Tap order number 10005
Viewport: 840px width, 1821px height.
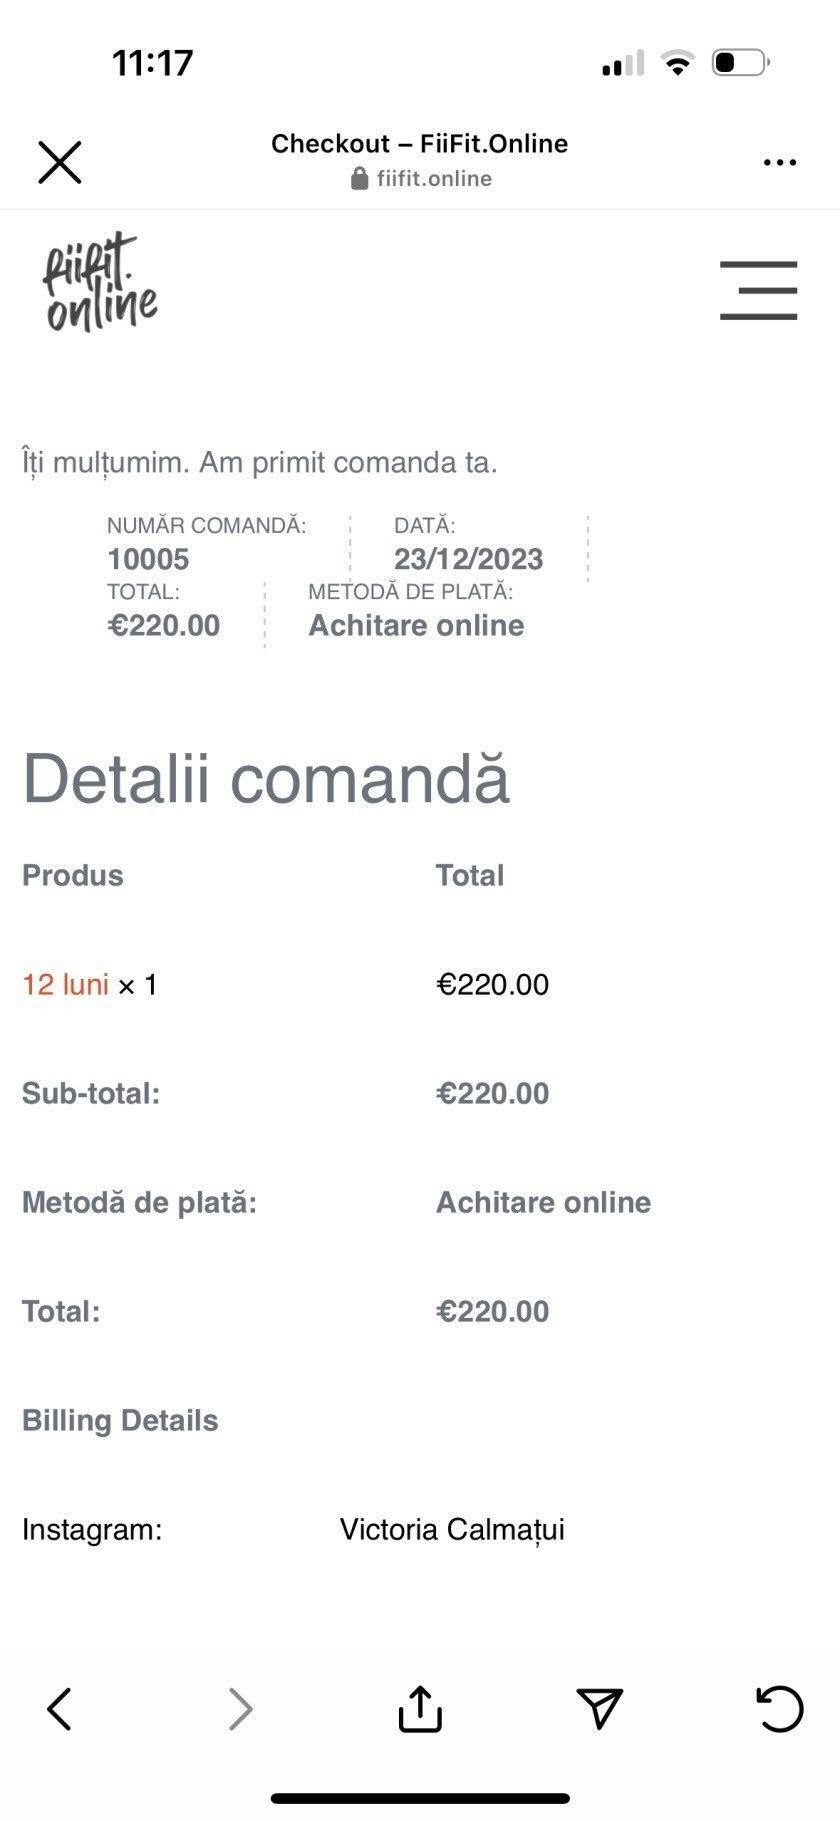(148, 559)
